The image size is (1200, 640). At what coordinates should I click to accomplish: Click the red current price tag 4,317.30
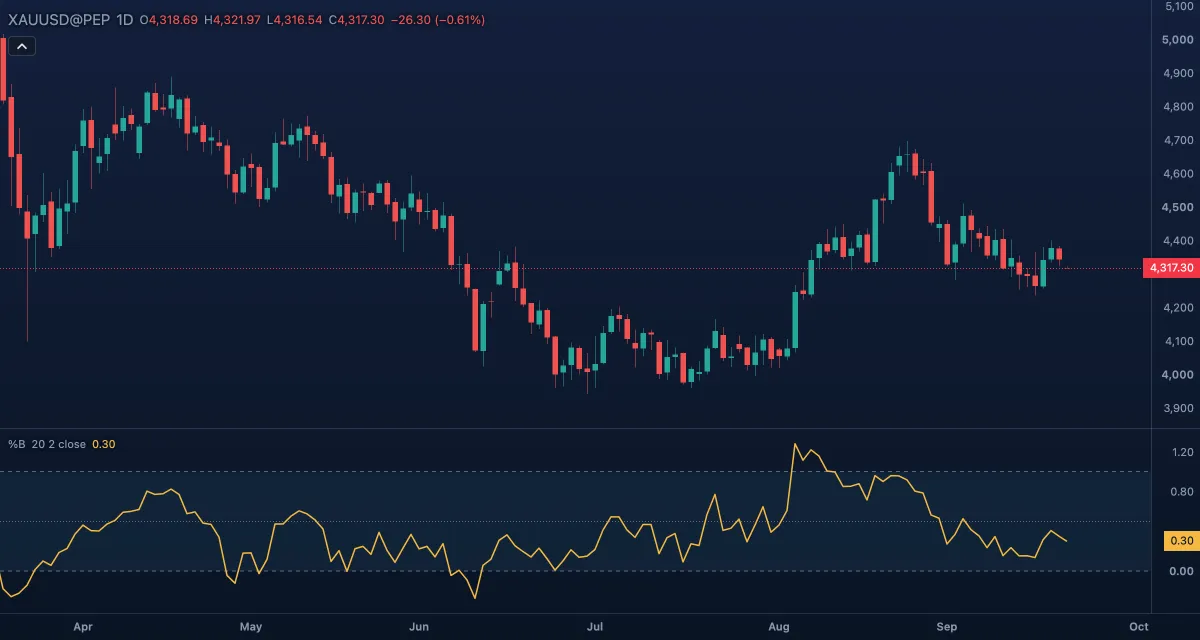[1170, 268]
